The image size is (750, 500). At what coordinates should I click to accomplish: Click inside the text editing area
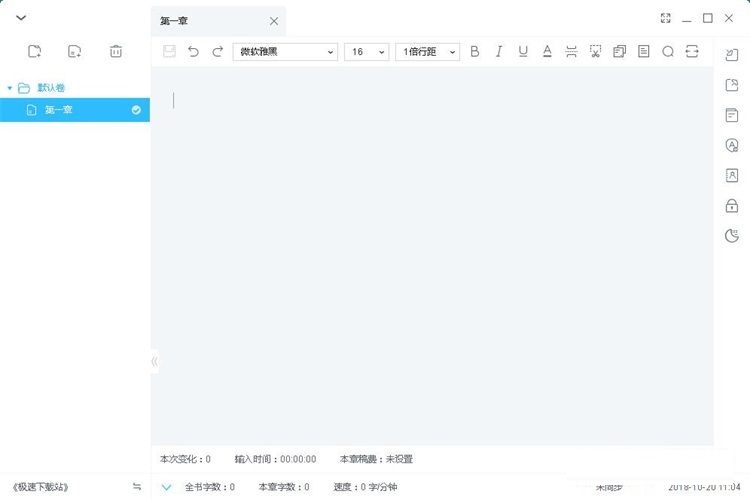click(432, 256)
